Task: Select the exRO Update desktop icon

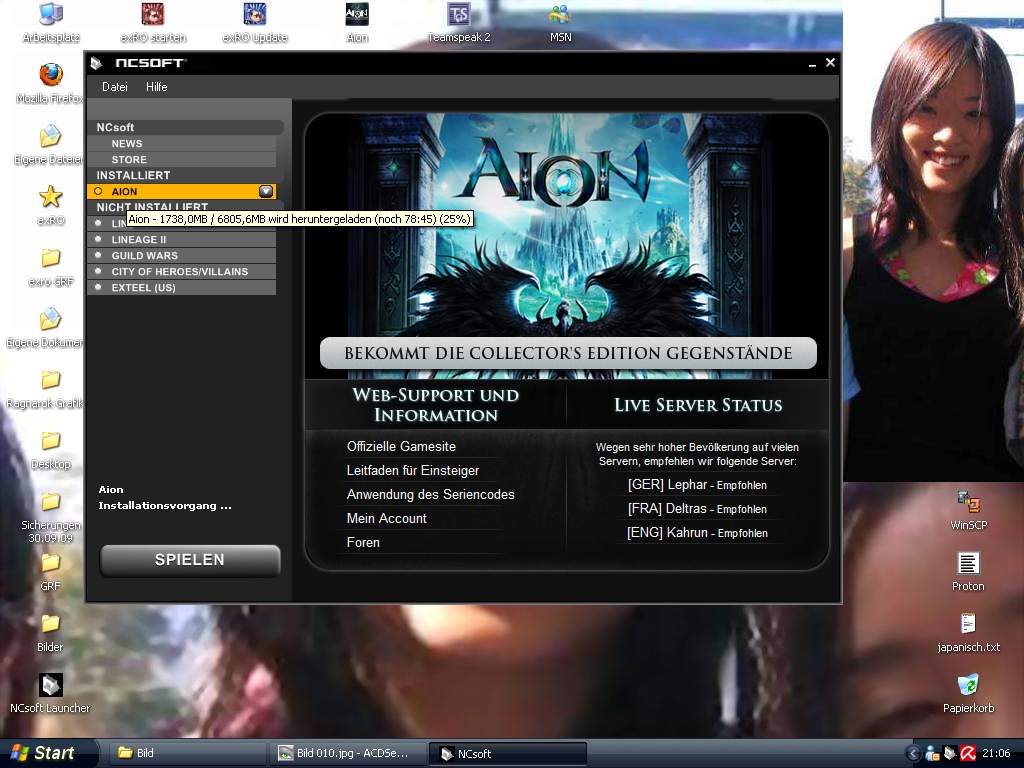Action: (255, 23)
